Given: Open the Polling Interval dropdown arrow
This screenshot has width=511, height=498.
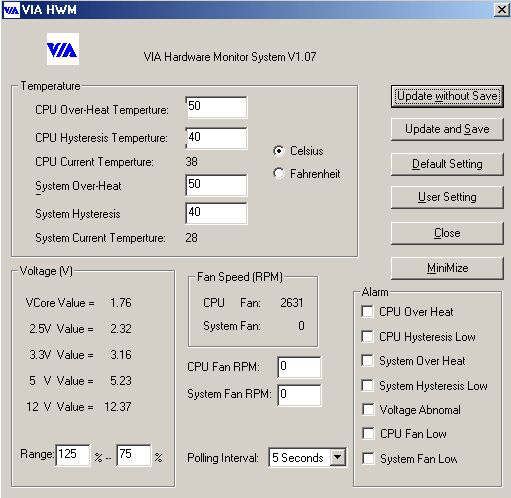Looking at the screenshot, I should pos(337,457).
